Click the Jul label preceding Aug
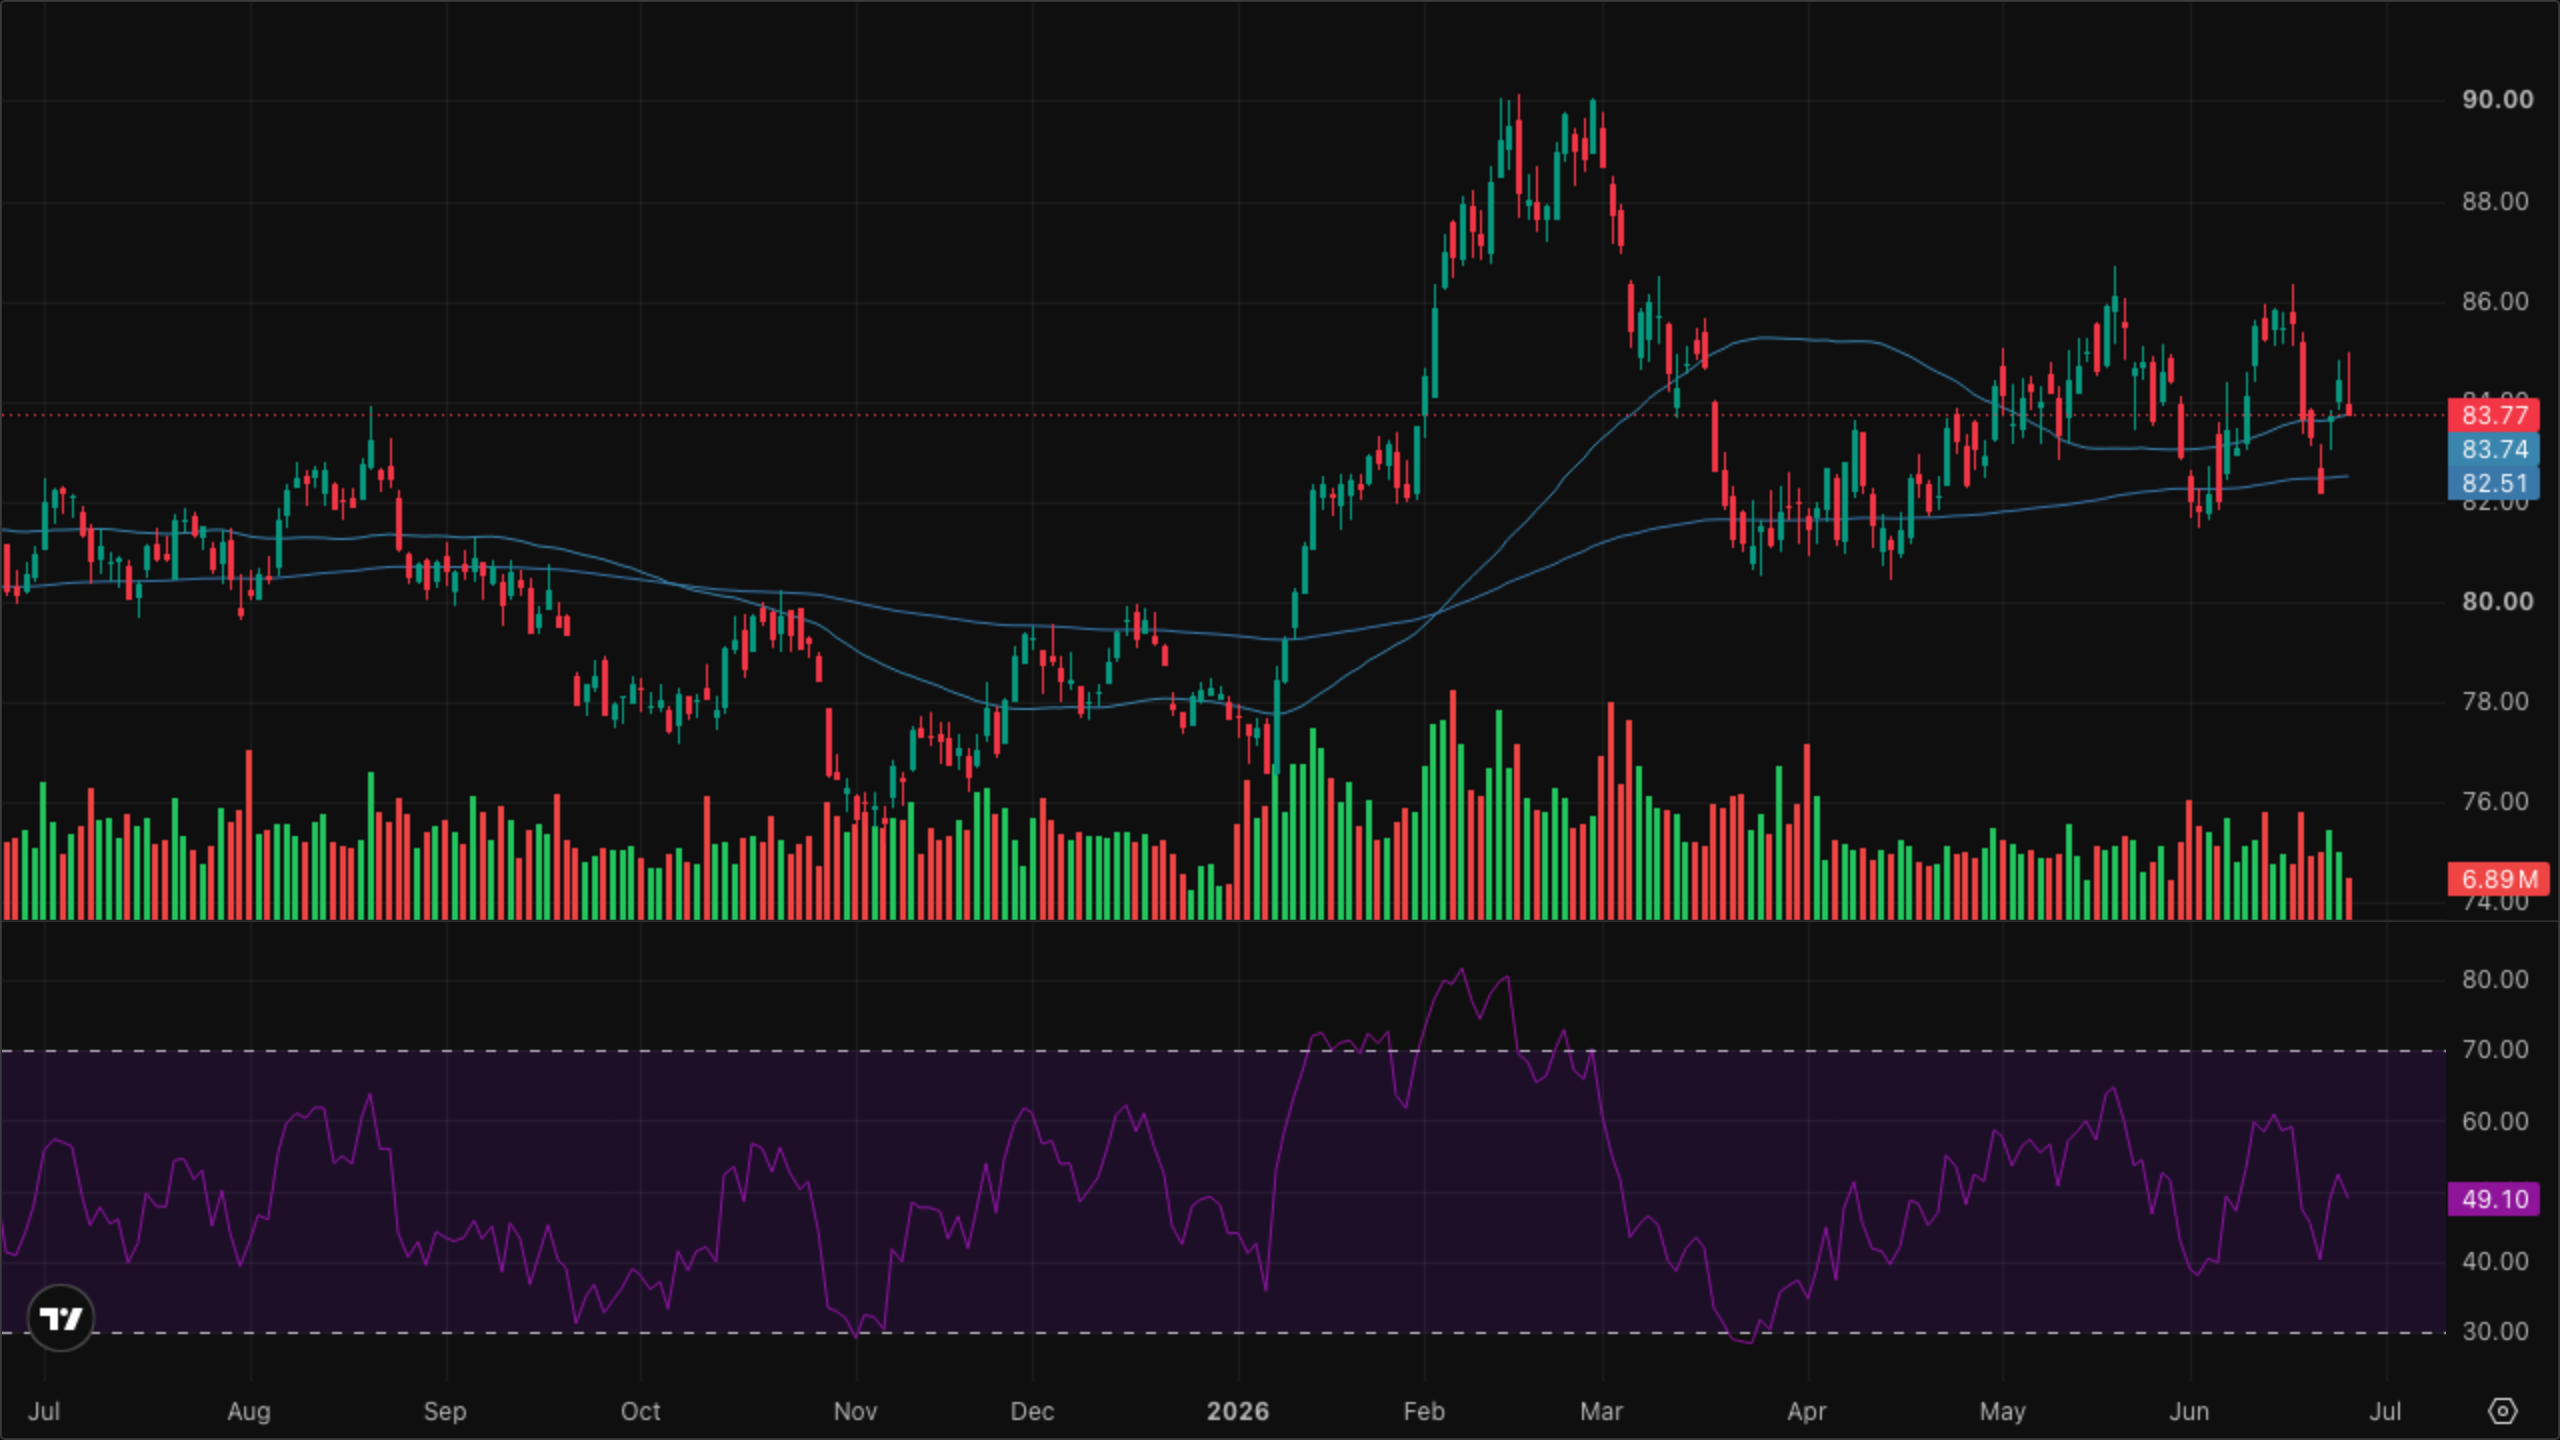 [44, 1411]
